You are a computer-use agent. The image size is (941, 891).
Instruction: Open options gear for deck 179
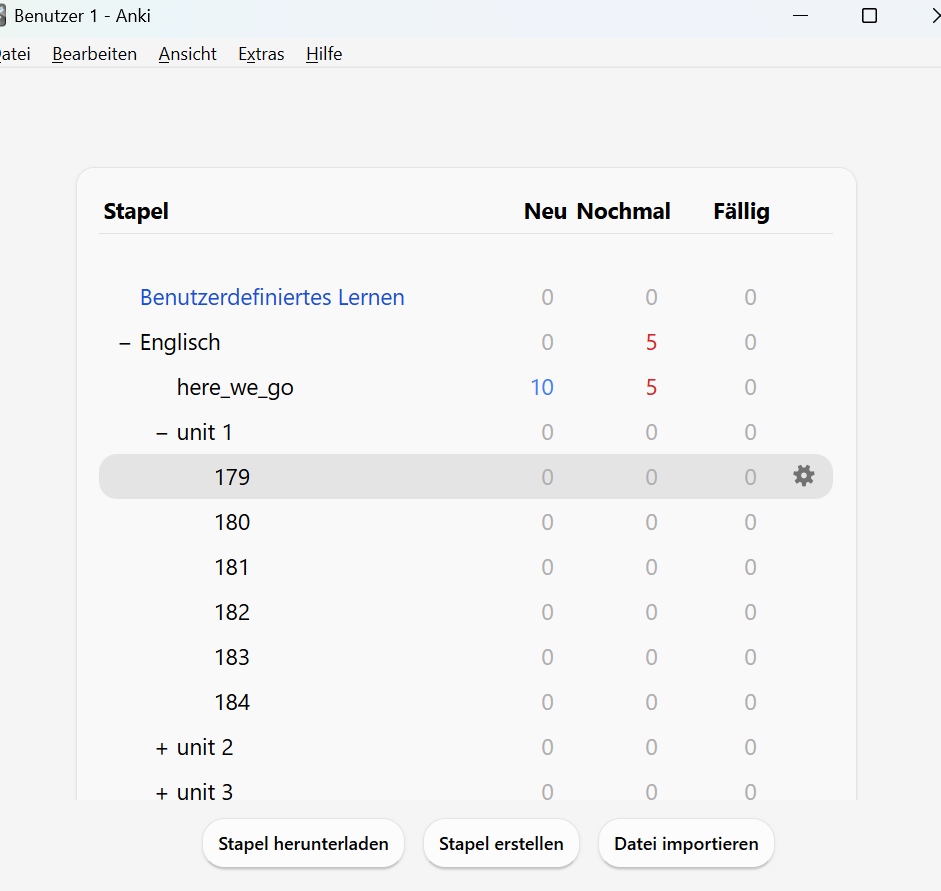pos(804,476)
